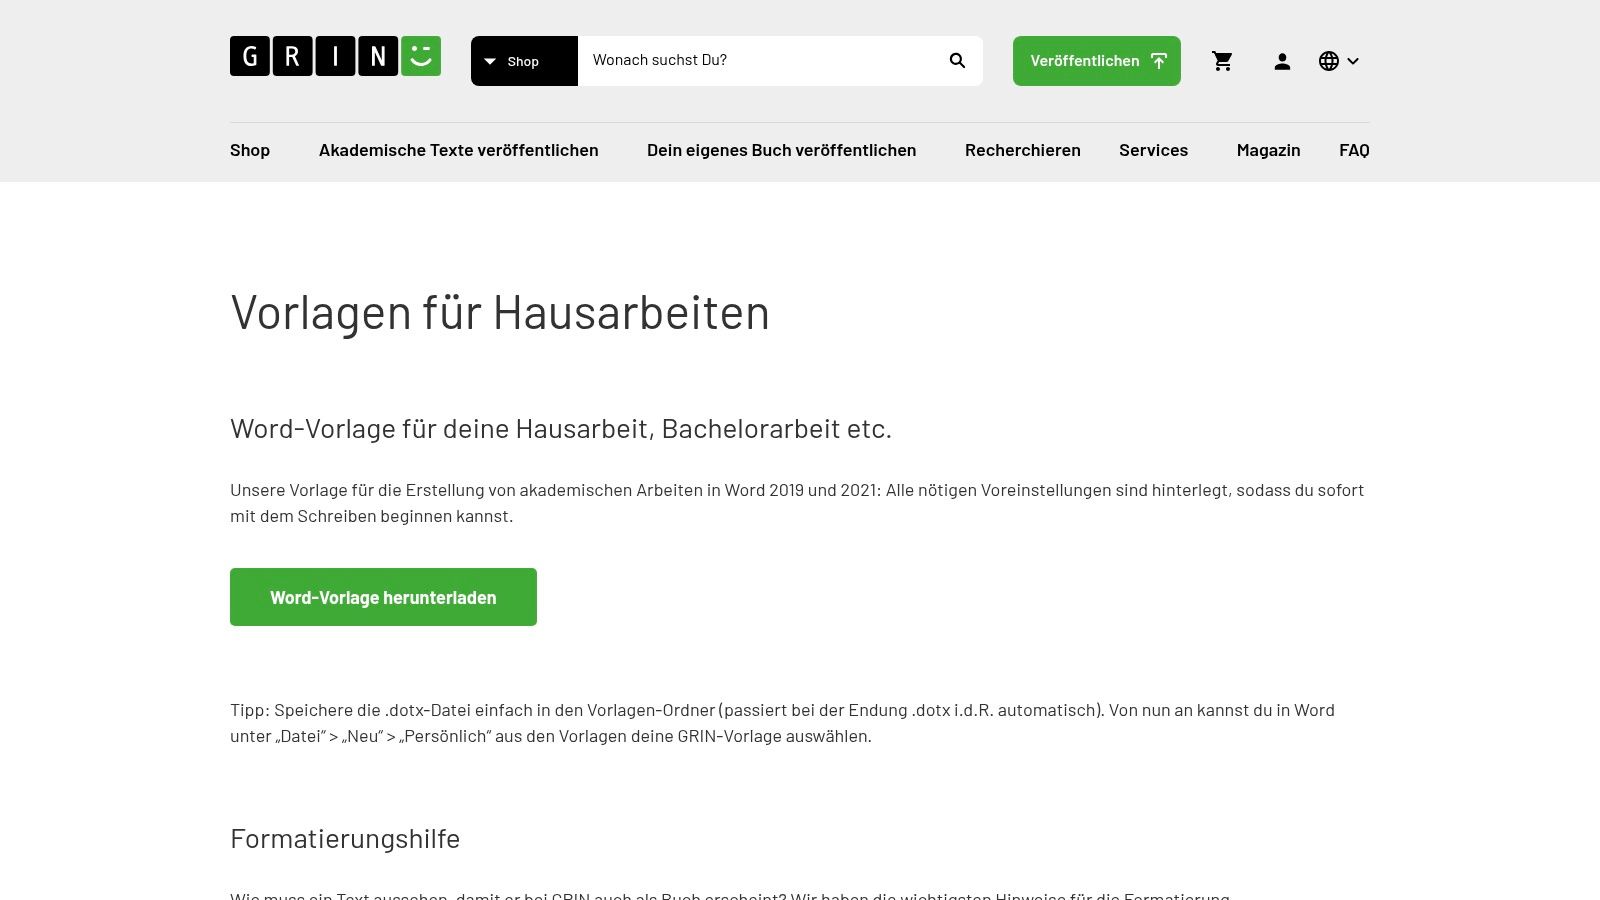Image resolution: width=1600 pixels, height=900 pixels.
Task: Open the language selection chevron
Action: 1353,61
